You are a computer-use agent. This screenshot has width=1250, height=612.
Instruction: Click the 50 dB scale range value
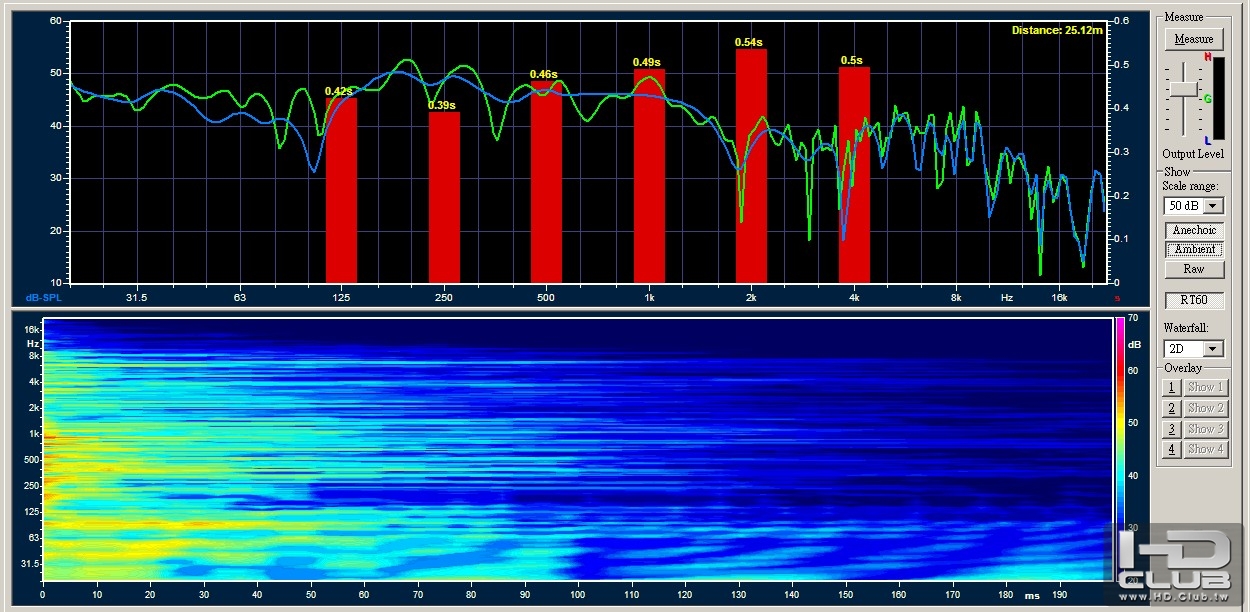(x=1183, y=205)
